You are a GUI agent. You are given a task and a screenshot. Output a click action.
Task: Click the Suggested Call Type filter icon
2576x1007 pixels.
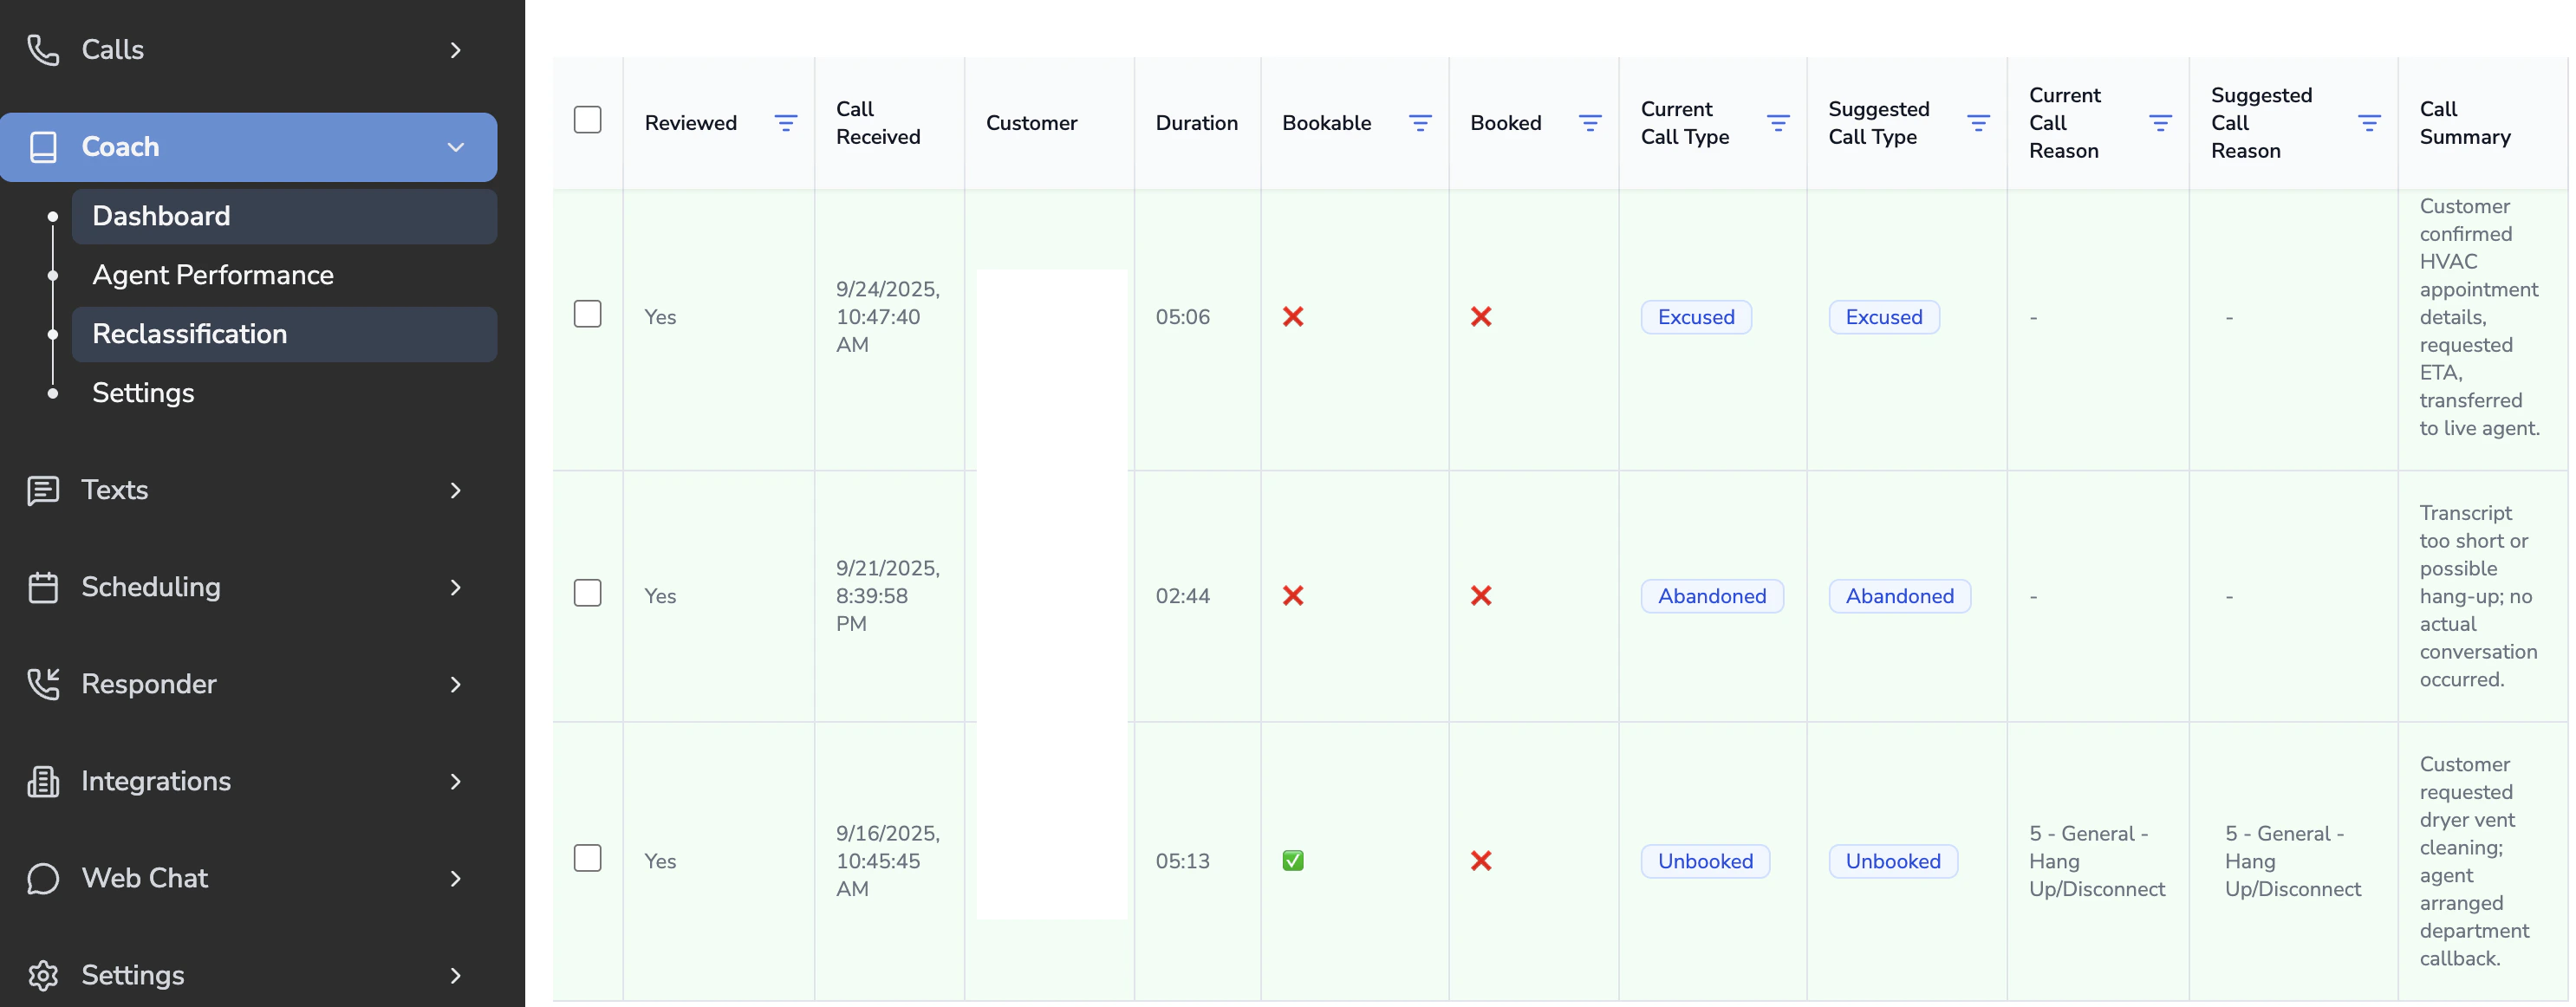[1977, 123]
